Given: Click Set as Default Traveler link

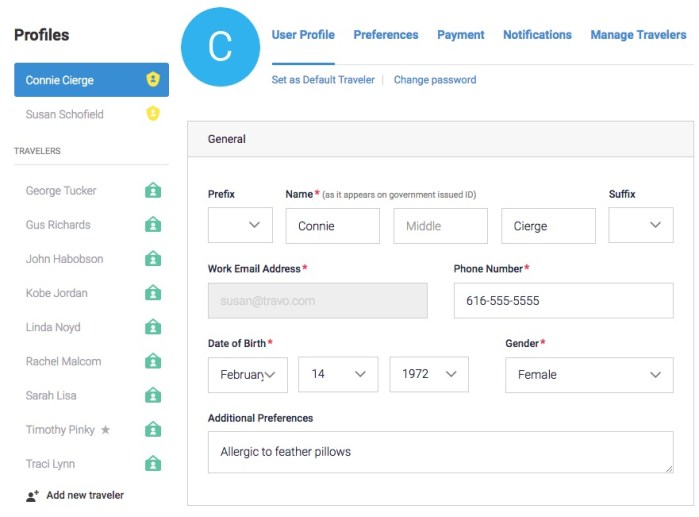Looking at the screenshot, I should point(323,80).
